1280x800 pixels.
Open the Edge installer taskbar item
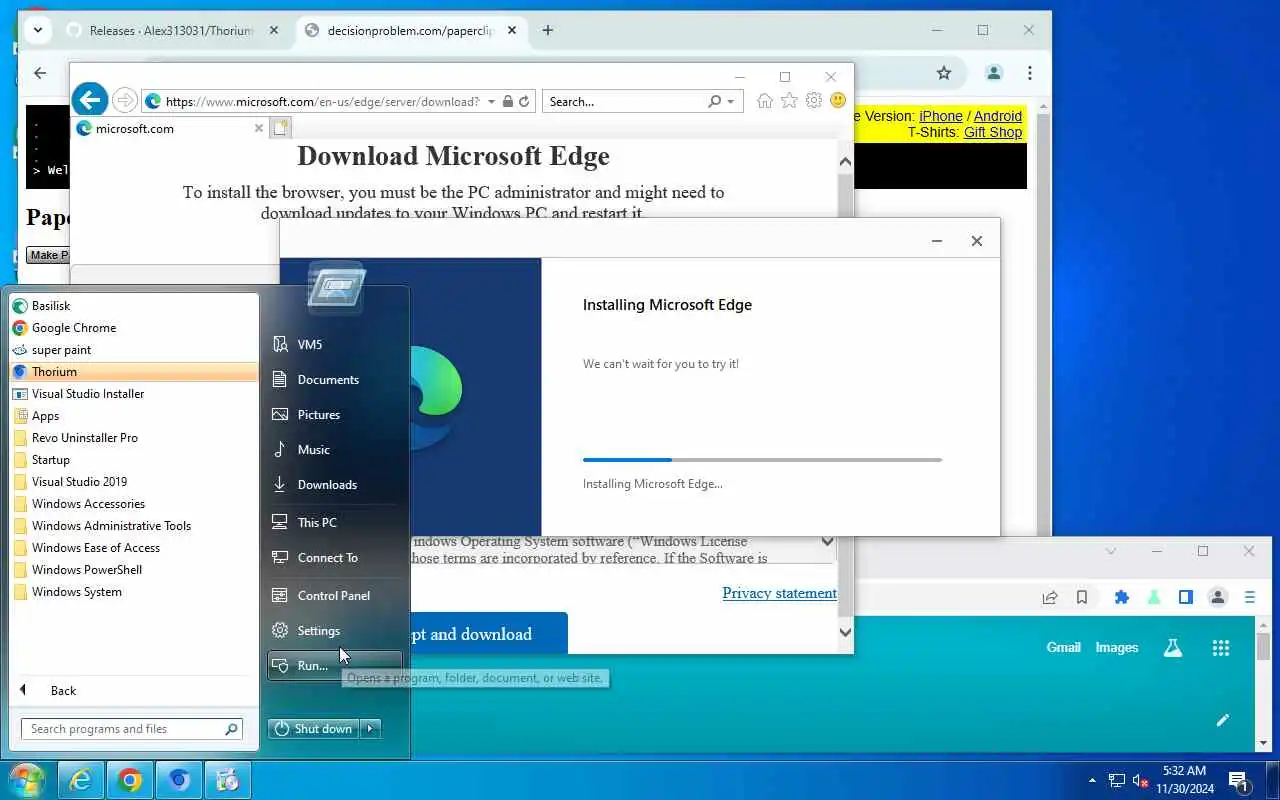point(228,780)
